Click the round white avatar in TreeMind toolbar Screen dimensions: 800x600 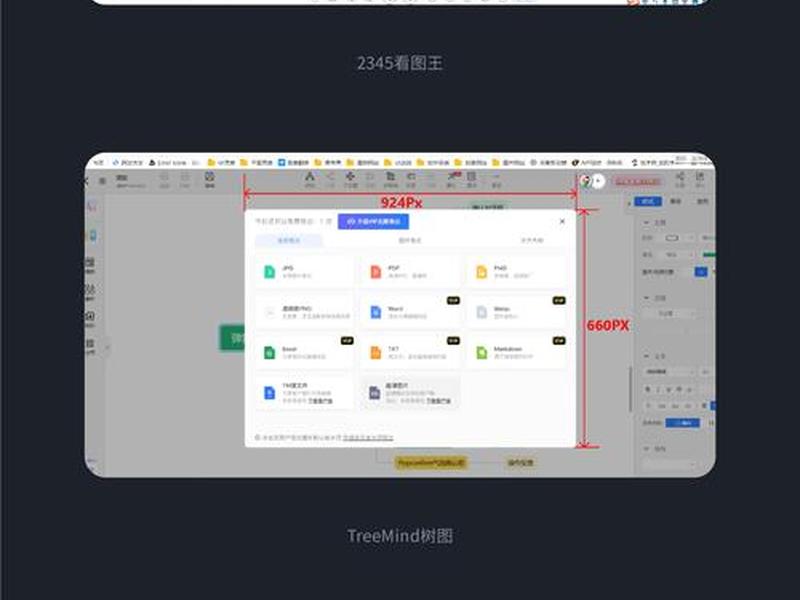(x=597, y=181)
